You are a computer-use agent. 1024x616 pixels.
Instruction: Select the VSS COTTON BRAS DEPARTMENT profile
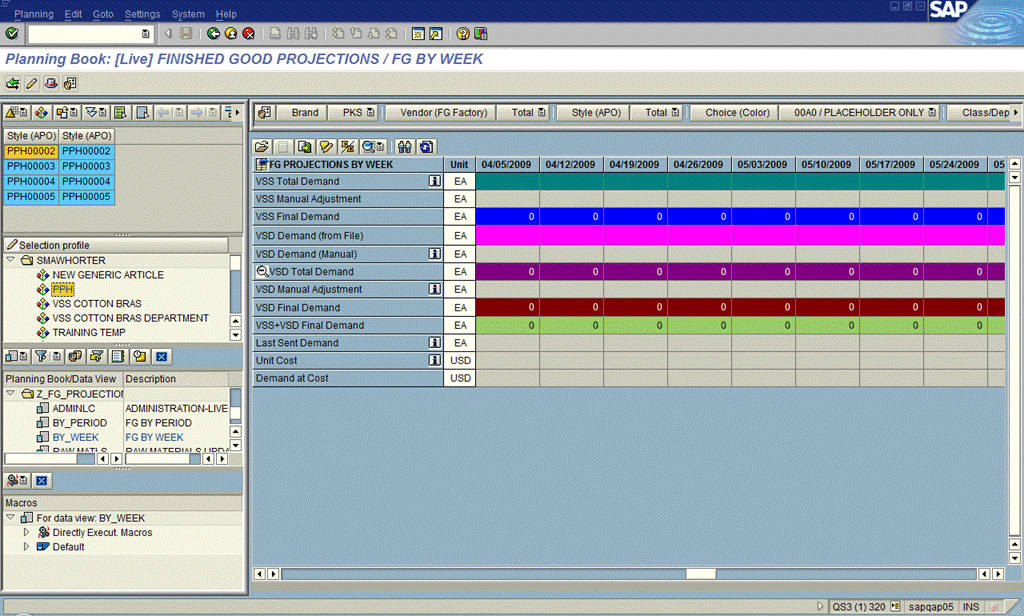[x=131, y=318]
